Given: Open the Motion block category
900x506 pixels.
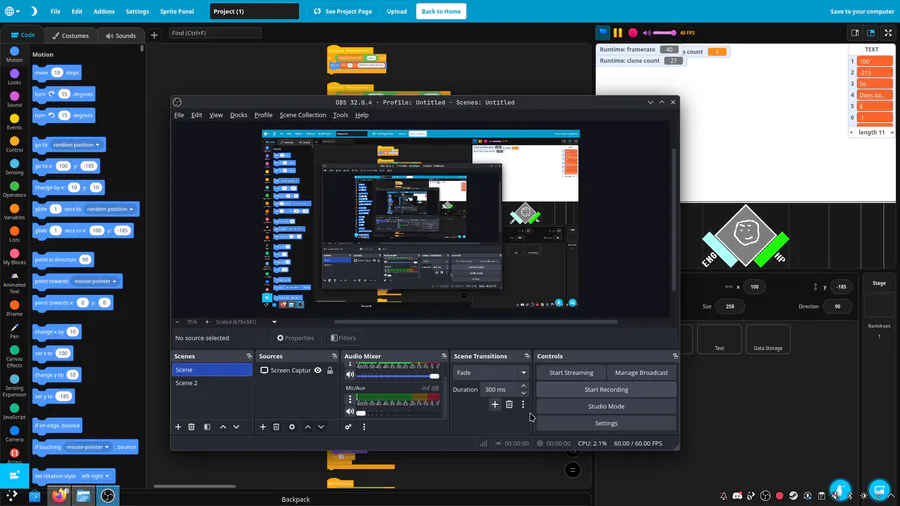Looking at the screenshot, I should tap(14, 55).
